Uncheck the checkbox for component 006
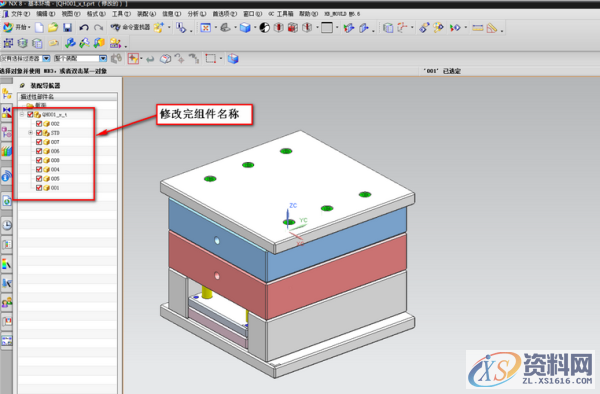600x394 pixels. [x=39, y=151]
